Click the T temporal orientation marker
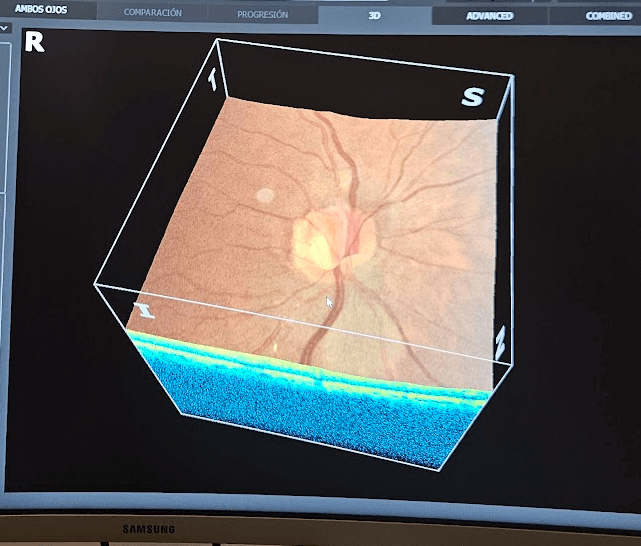 (x=212, y=81)
